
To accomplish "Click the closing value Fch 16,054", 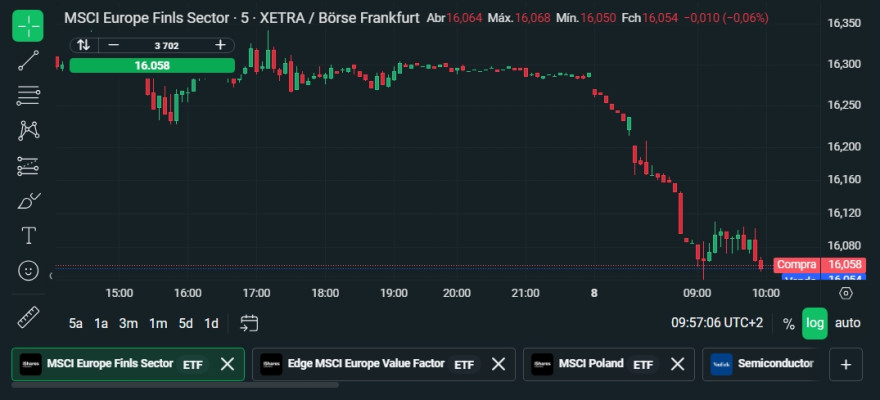I will [x=650, y=18].
